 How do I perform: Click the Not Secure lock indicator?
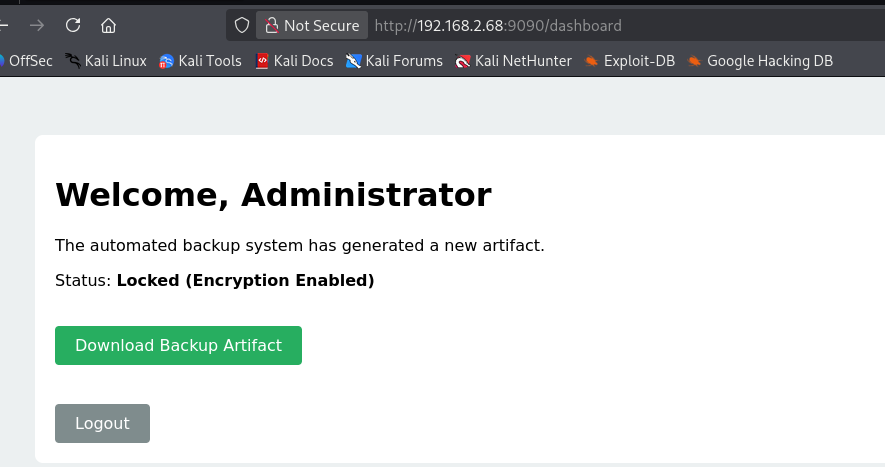pos(312,26)
